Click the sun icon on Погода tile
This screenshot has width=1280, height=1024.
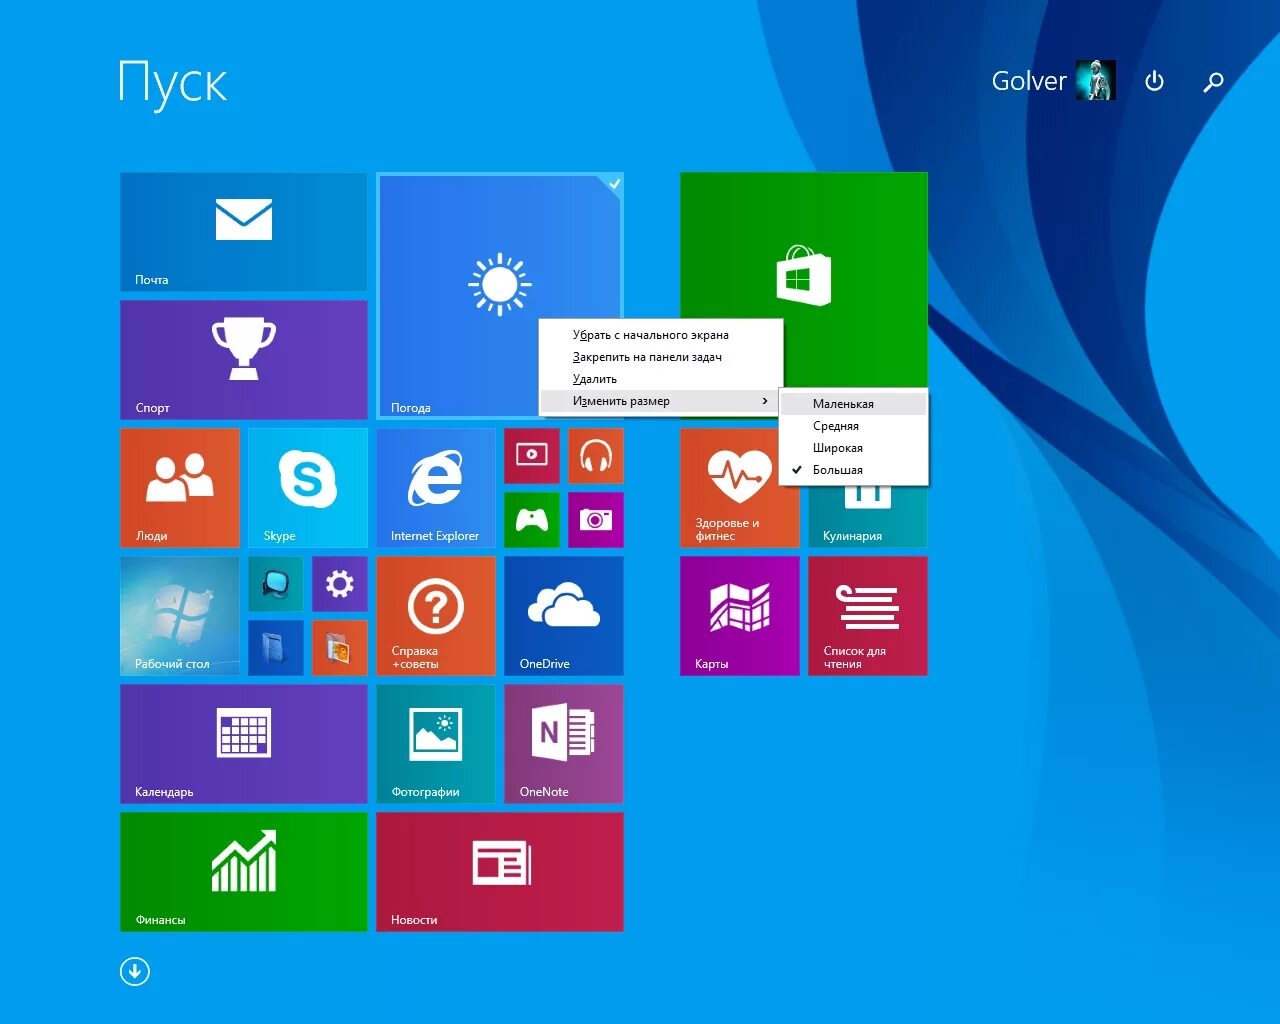point(499,285)
